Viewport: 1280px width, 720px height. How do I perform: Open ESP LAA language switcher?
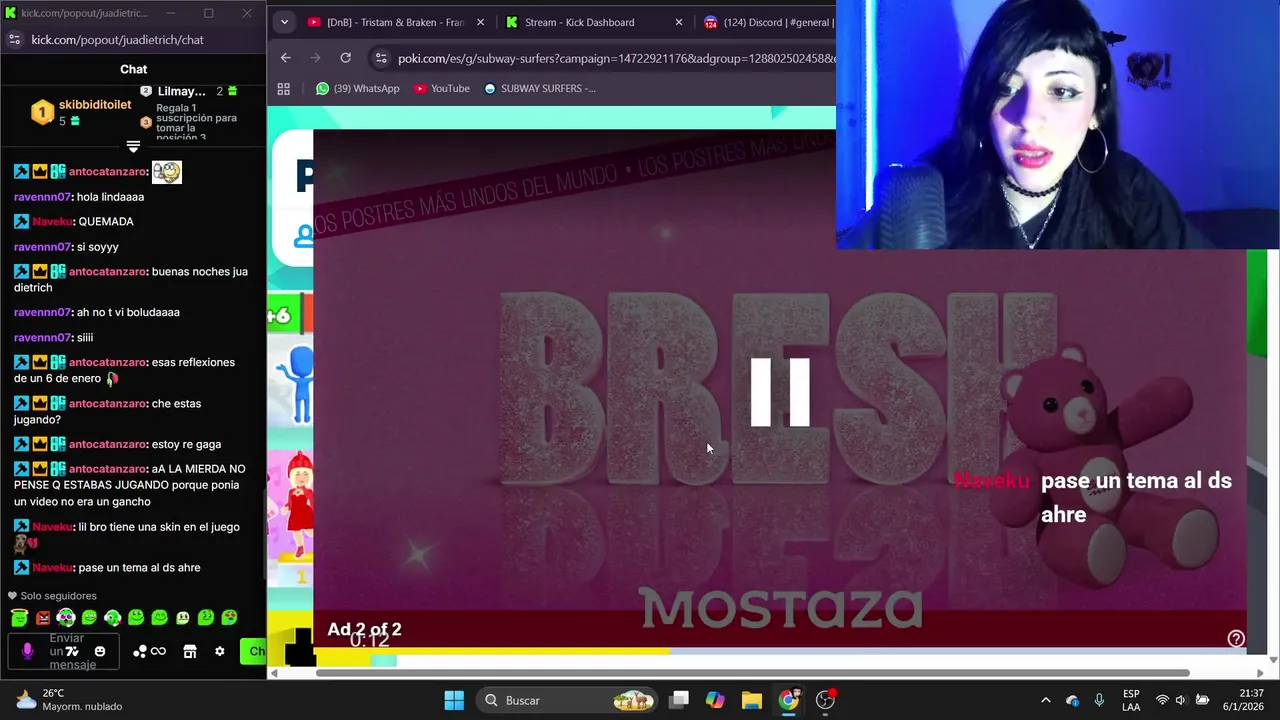pyautogui.click(x=1131, y=700)
